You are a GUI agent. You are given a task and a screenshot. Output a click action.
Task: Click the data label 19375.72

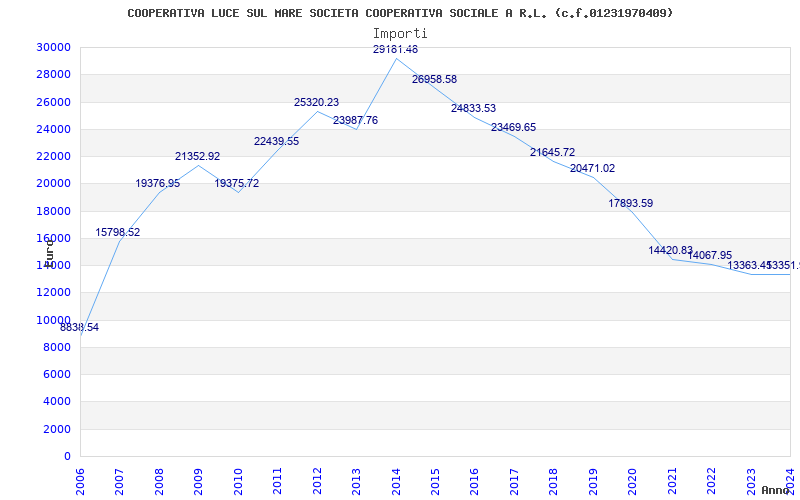[x=237, y=183]
